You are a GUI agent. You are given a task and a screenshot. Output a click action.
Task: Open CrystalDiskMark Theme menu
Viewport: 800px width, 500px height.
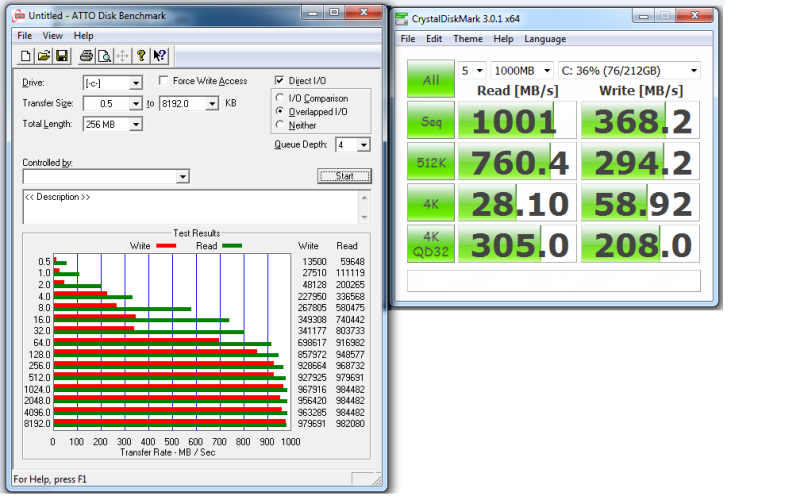468,39
